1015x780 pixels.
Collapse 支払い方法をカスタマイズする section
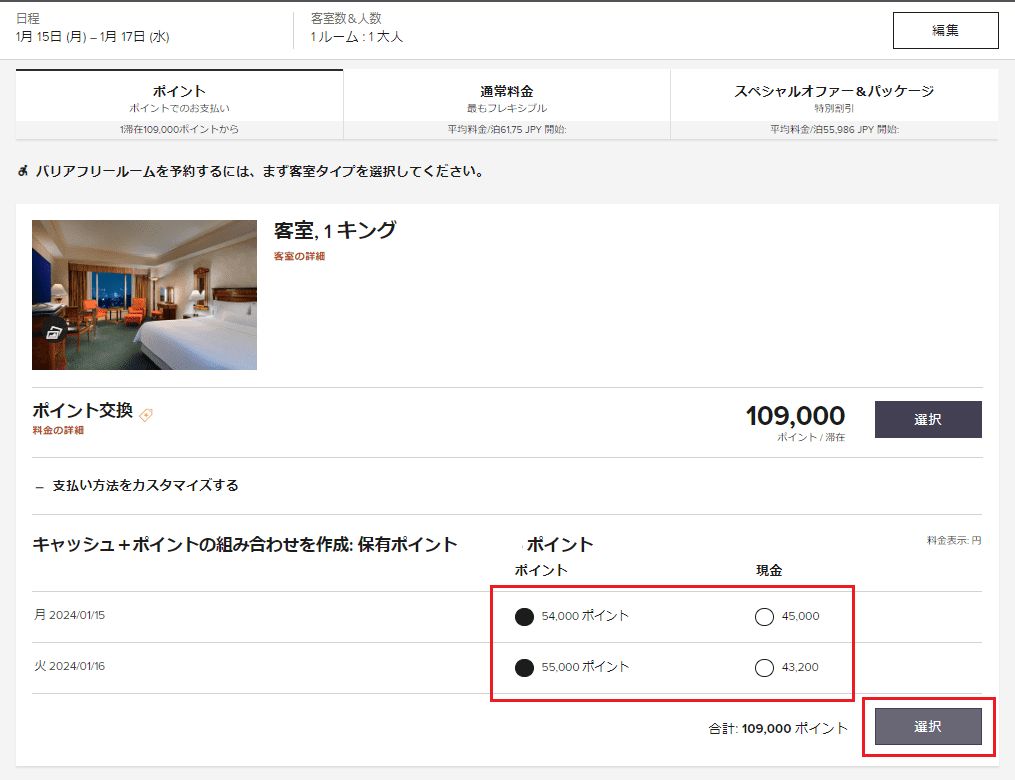click(137, 485)
